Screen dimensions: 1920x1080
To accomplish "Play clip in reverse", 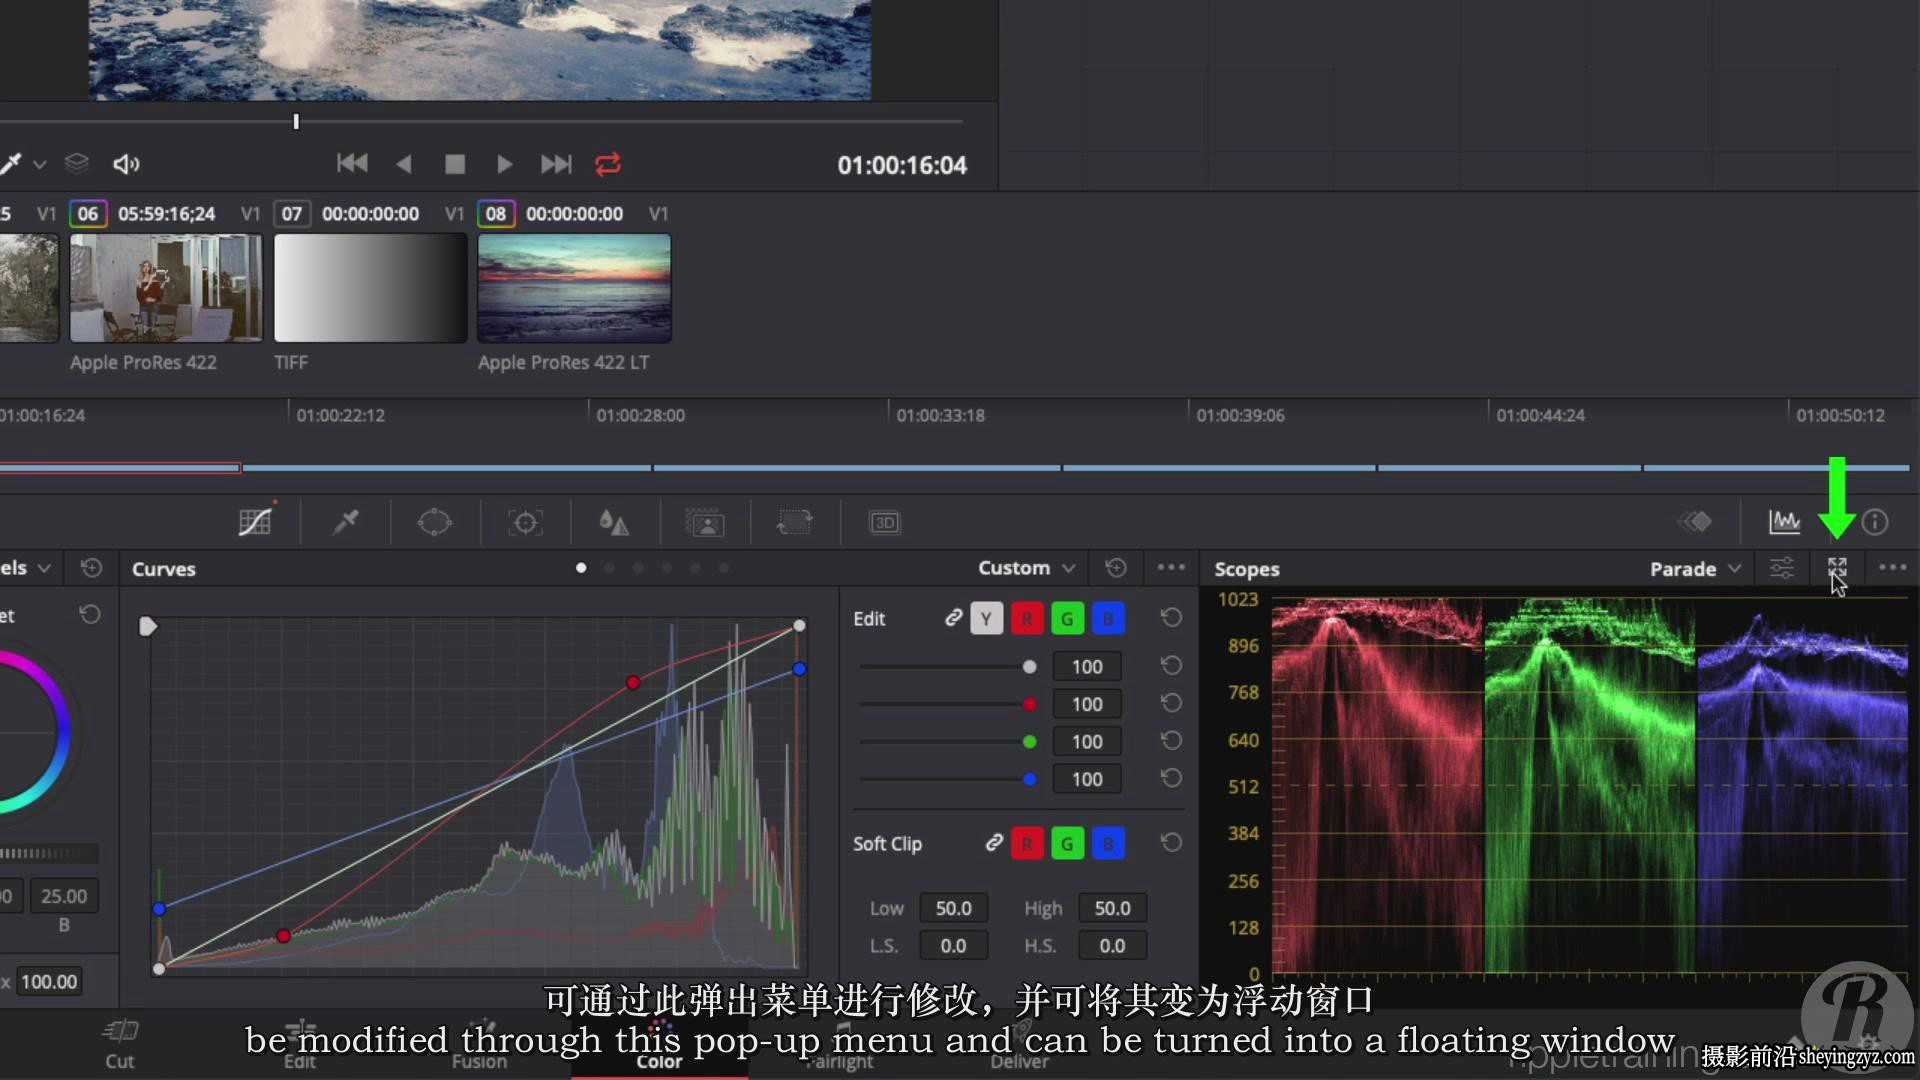I will 404,163.
